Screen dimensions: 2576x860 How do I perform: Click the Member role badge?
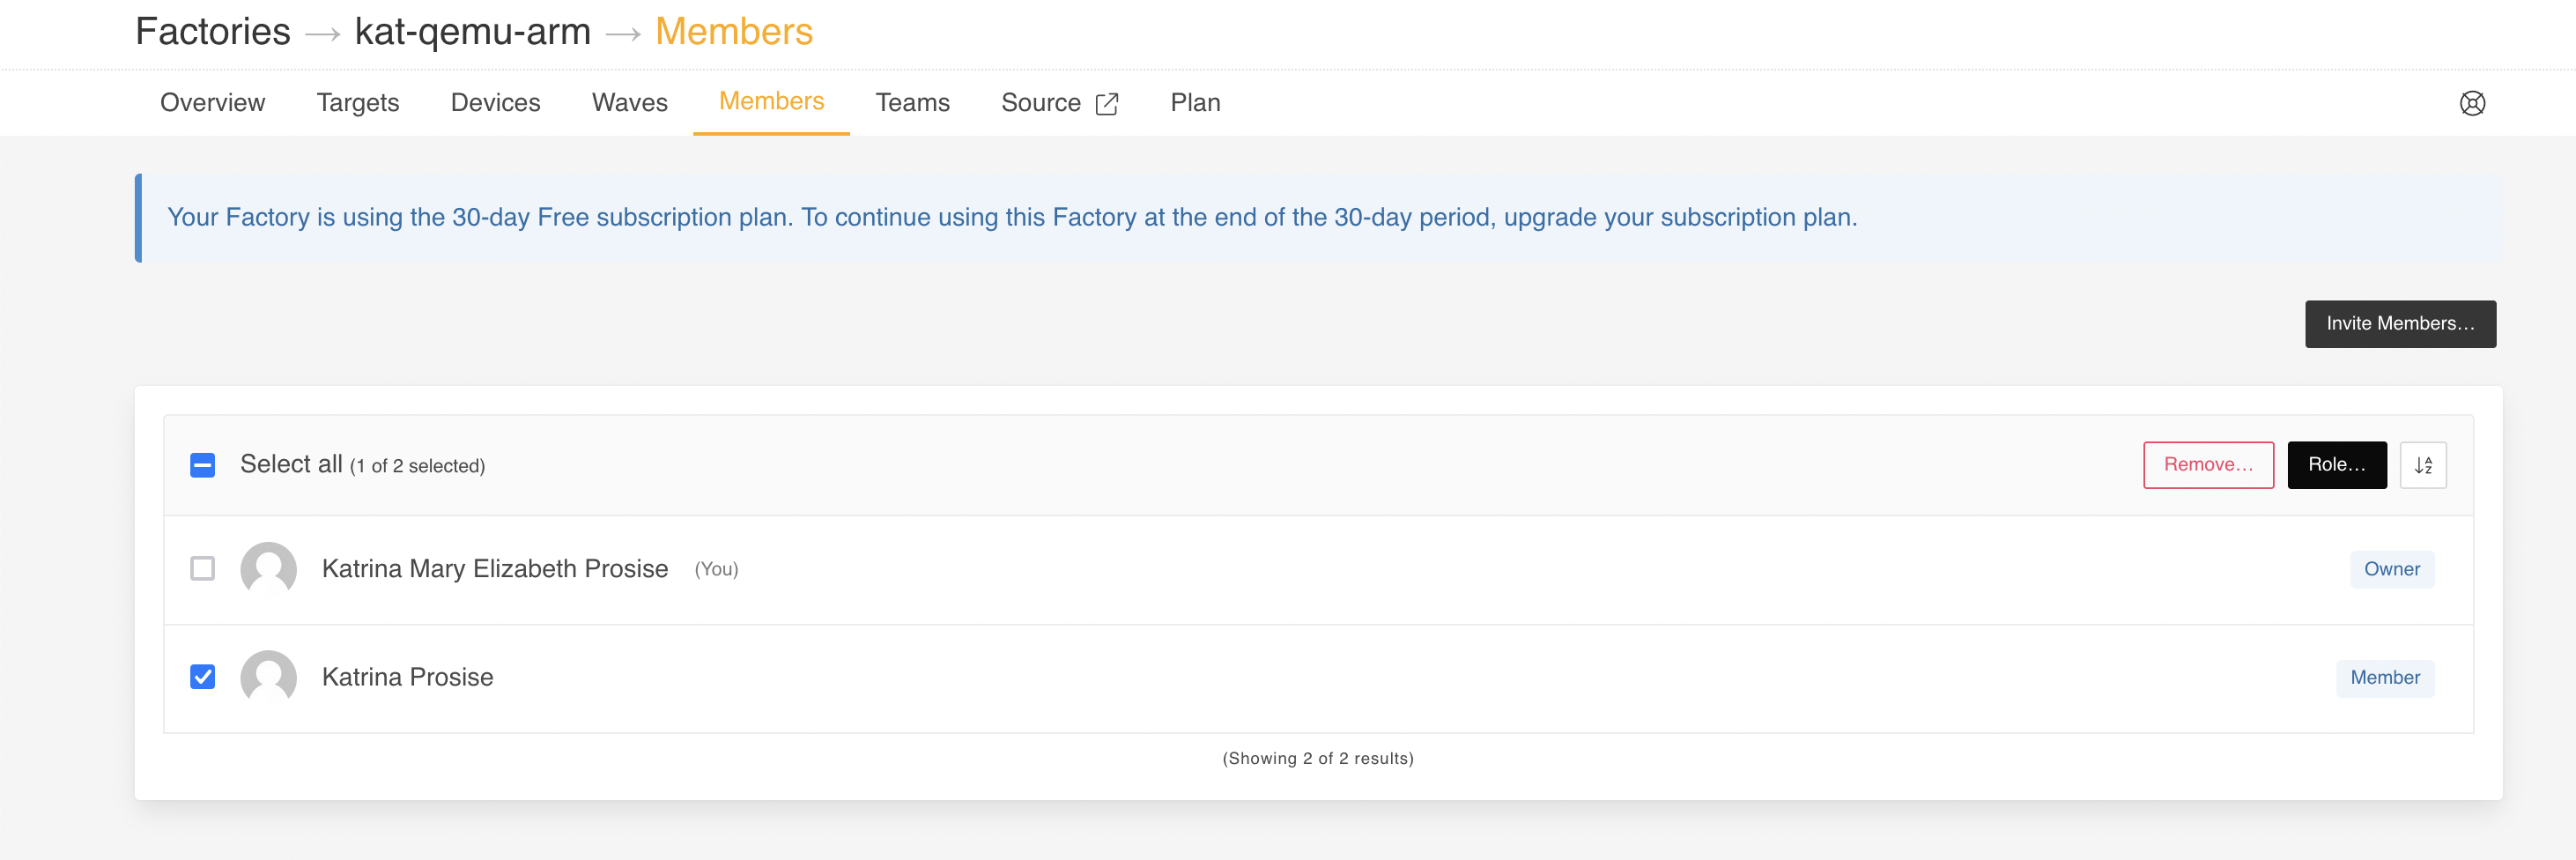click(2384, 677)
